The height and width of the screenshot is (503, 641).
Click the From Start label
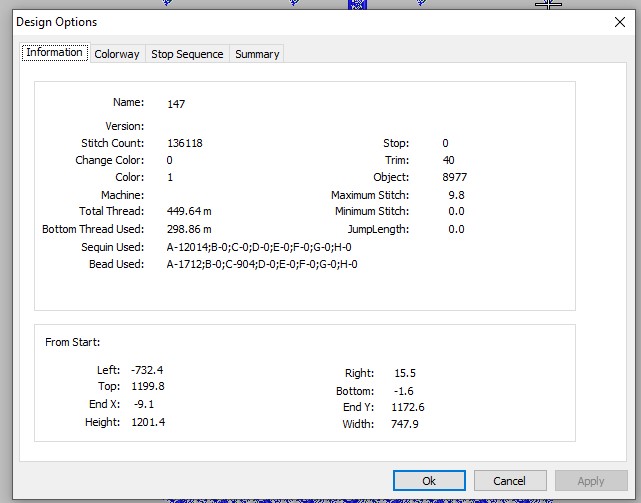click(72, 342)
